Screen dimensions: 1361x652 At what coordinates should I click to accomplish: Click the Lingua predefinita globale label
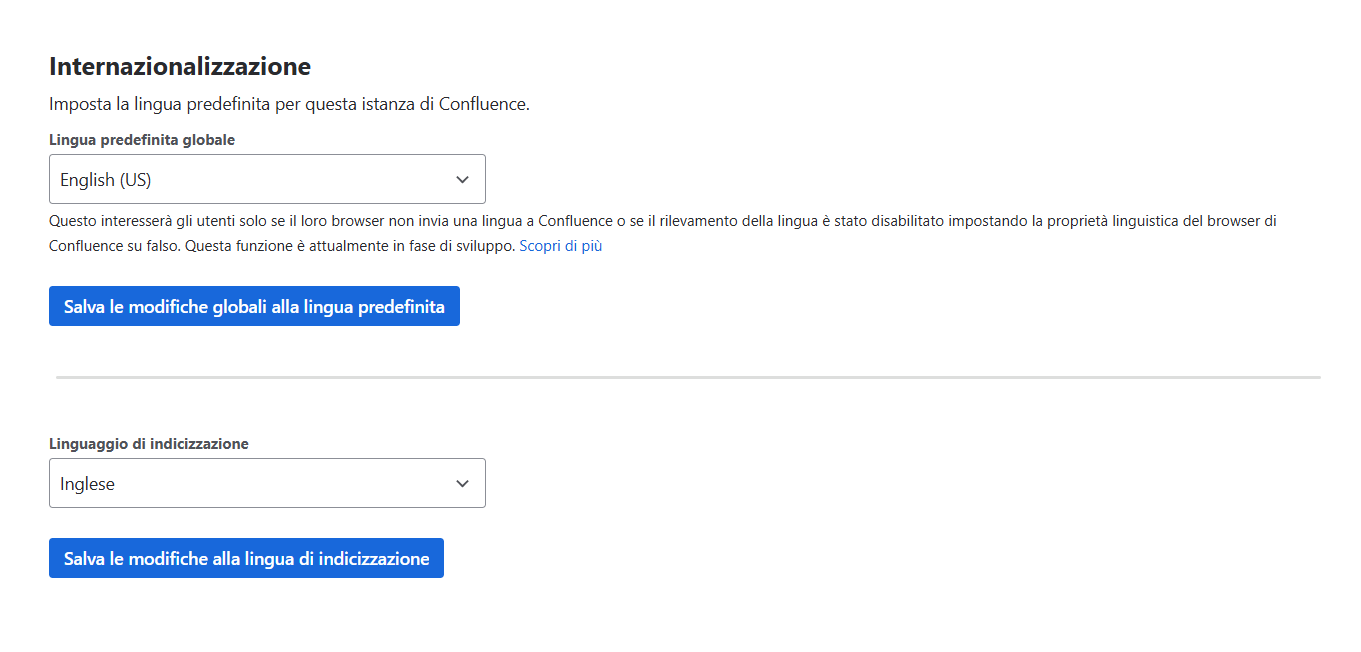tap(142, 140)
